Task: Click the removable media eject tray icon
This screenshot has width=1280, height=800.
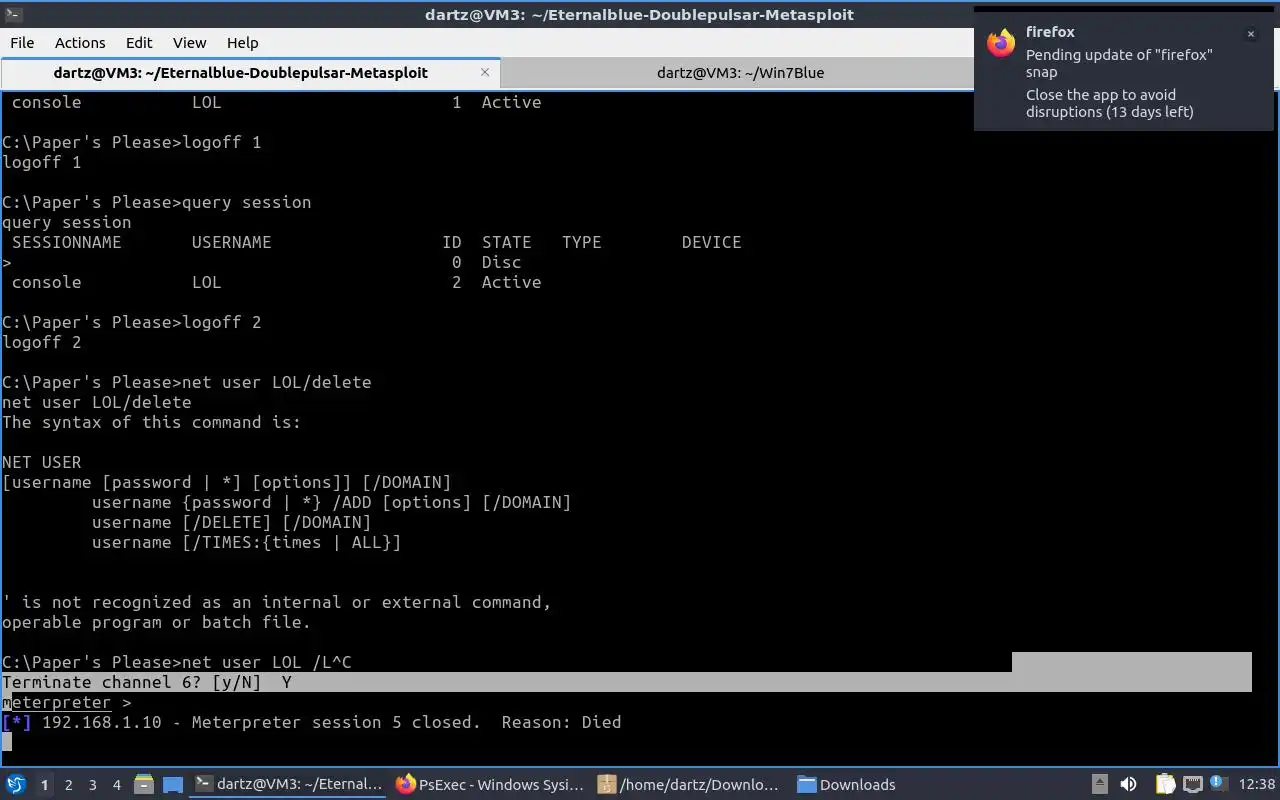Action: 1099,785
